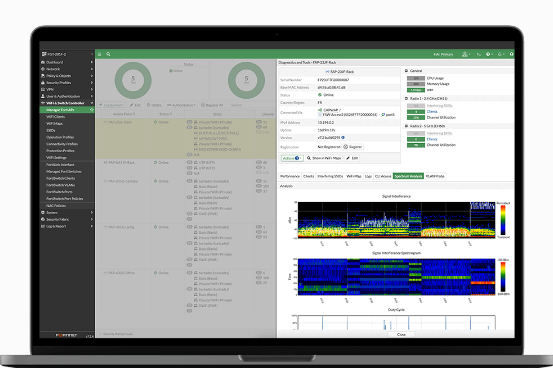Click the info icon next to firmware version
The height and width of the screenshot is (368, 553).
343,138
